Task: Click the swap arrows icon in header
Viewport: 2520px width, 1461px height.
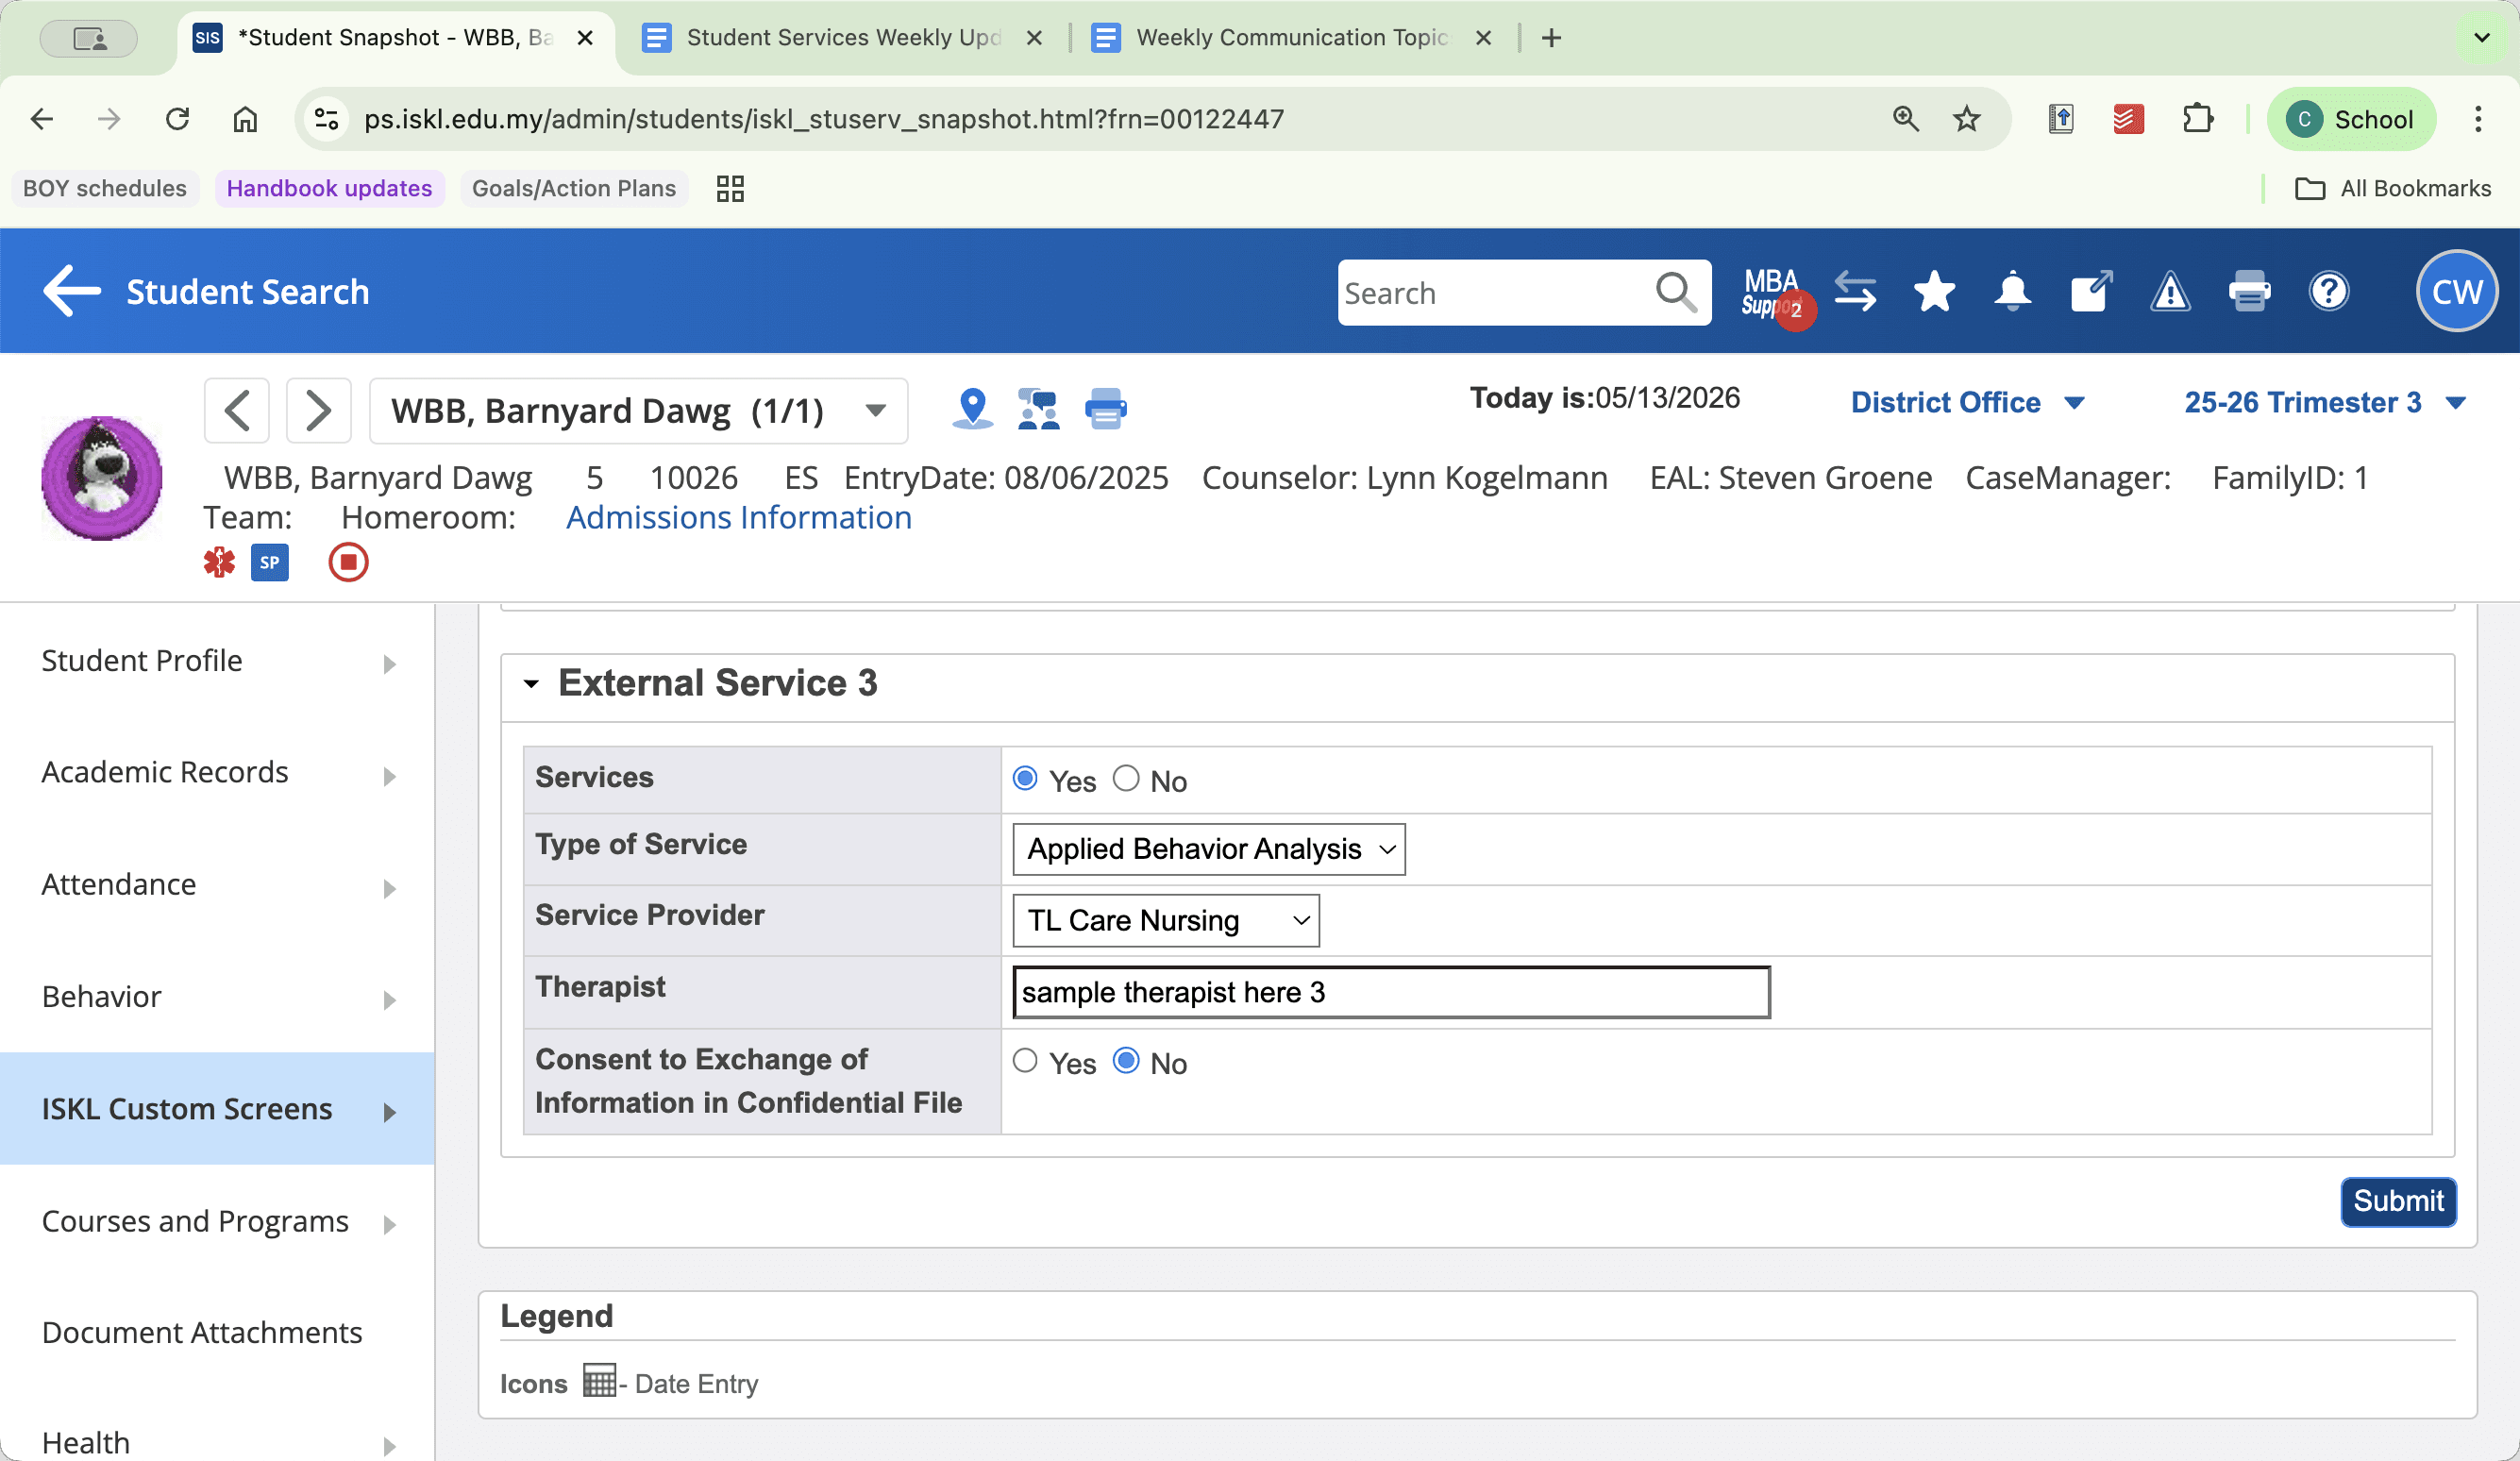Action: pyautogui.click(x=1855, y=292)
